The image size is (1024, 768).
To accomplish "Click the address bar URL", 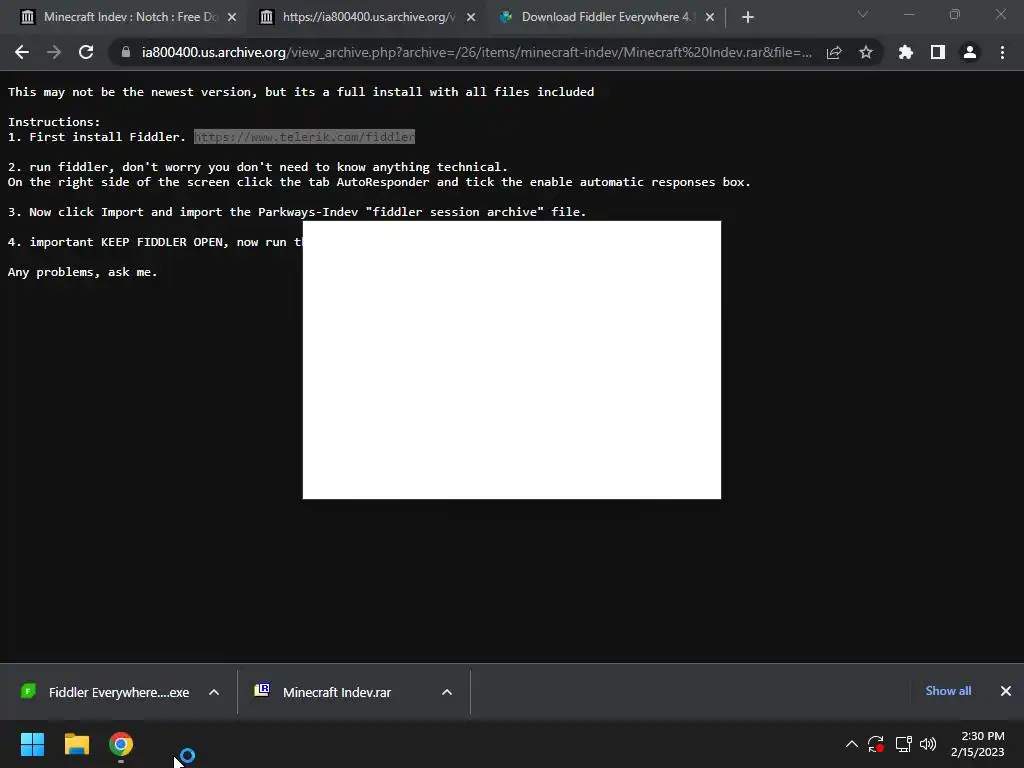I will point(477,52).
